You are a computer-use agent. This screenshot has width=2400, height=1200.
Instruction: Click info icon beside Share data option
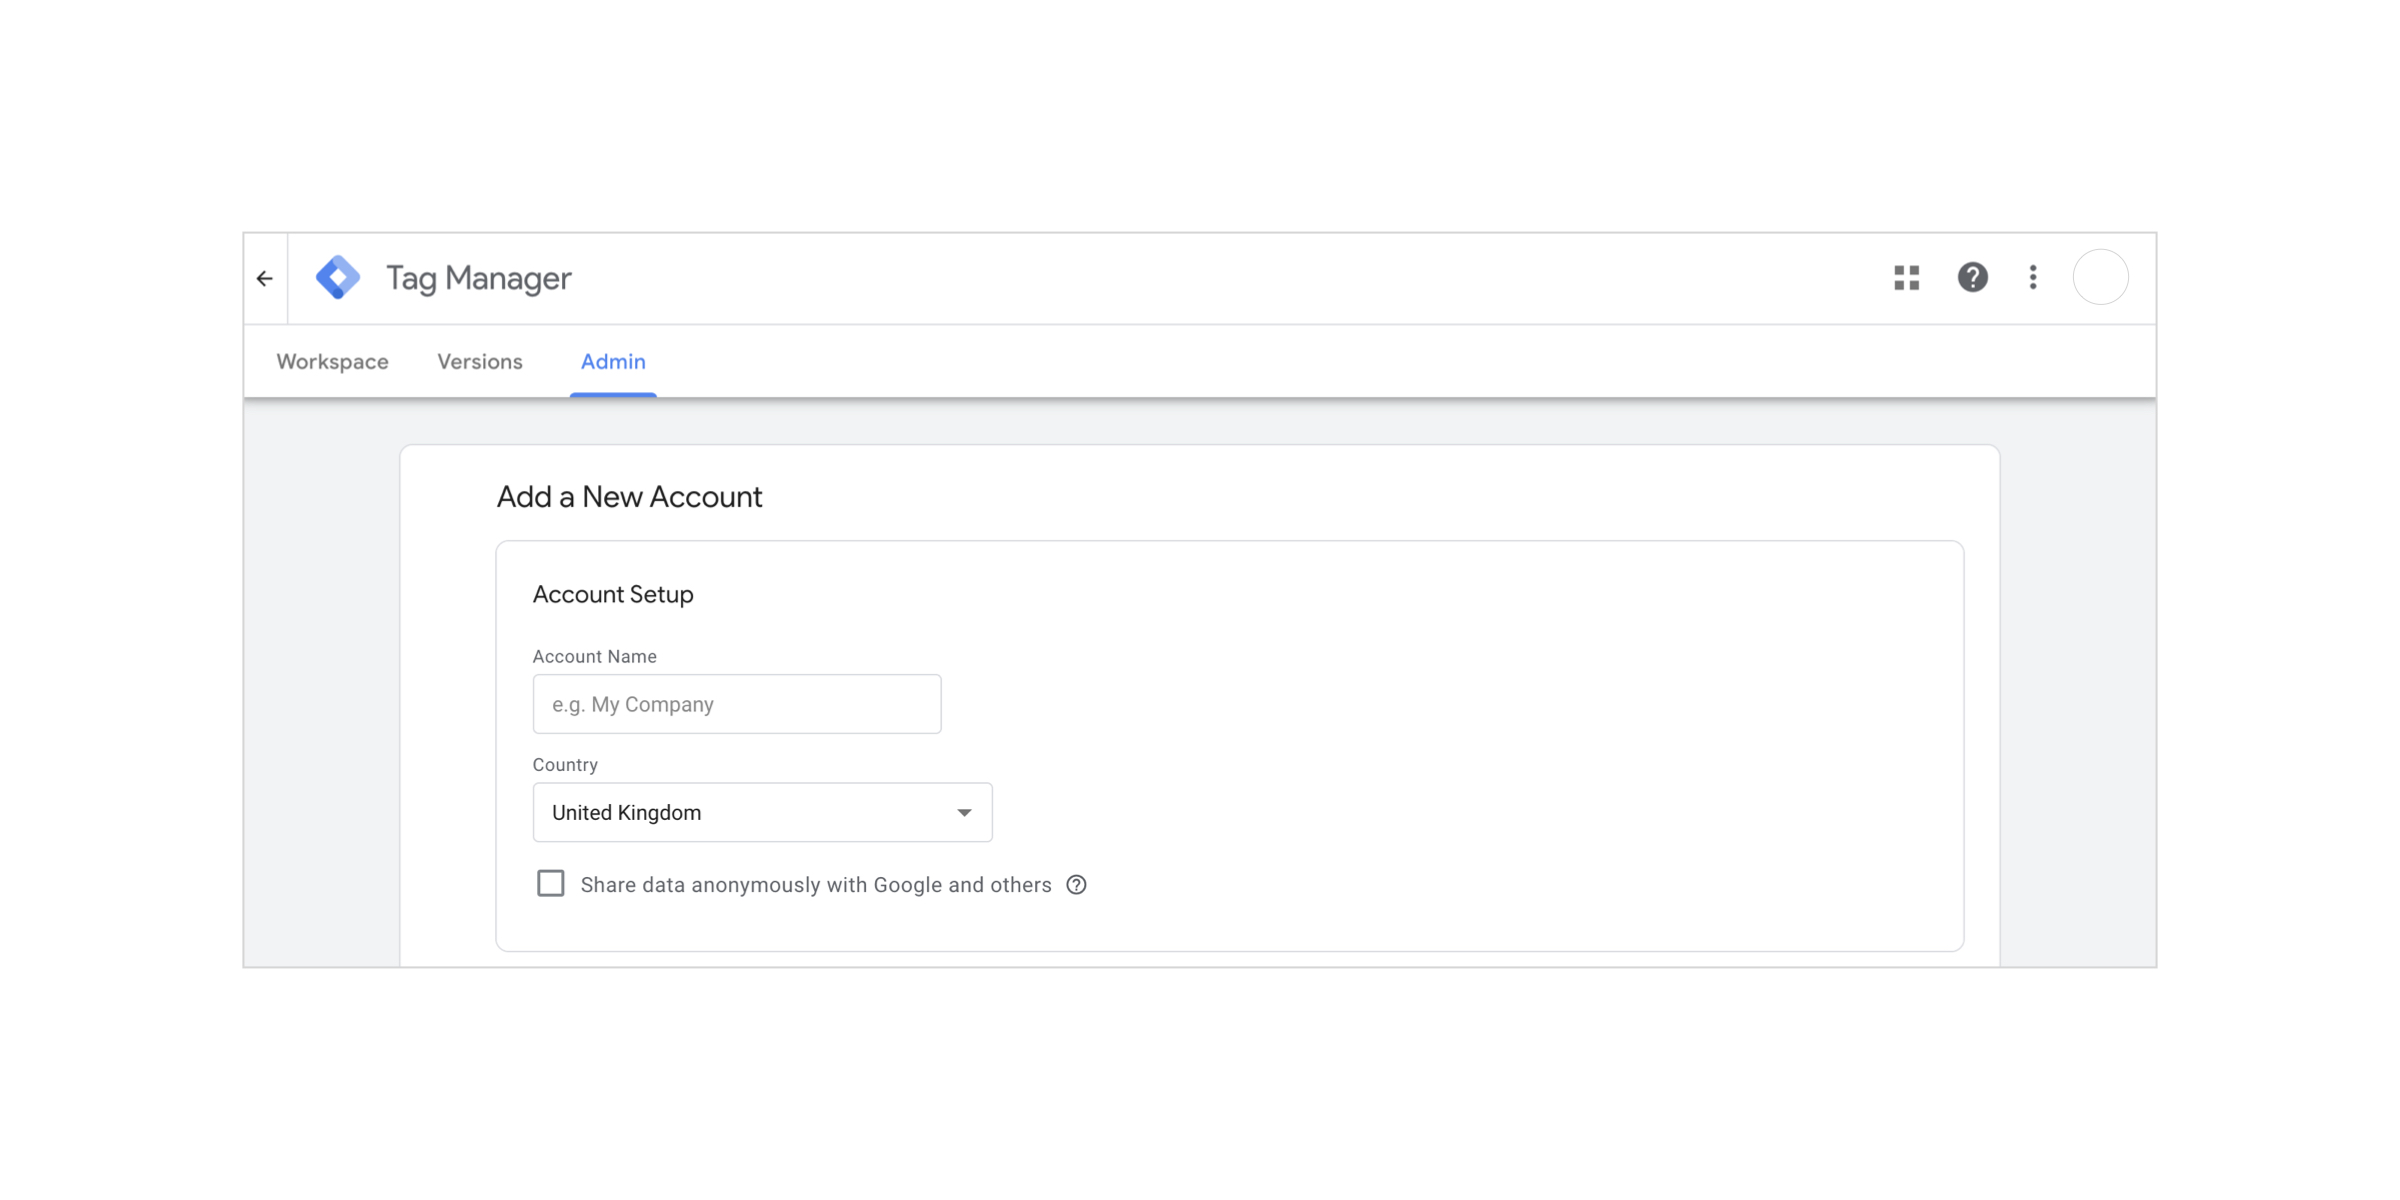1076,885
